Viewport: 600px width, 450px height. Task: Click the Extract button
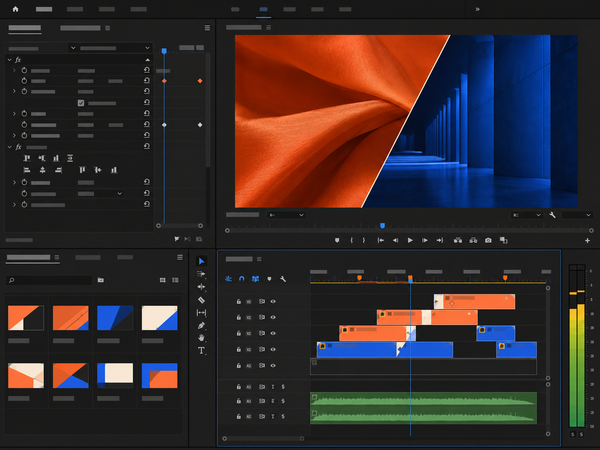coord(473,240)
